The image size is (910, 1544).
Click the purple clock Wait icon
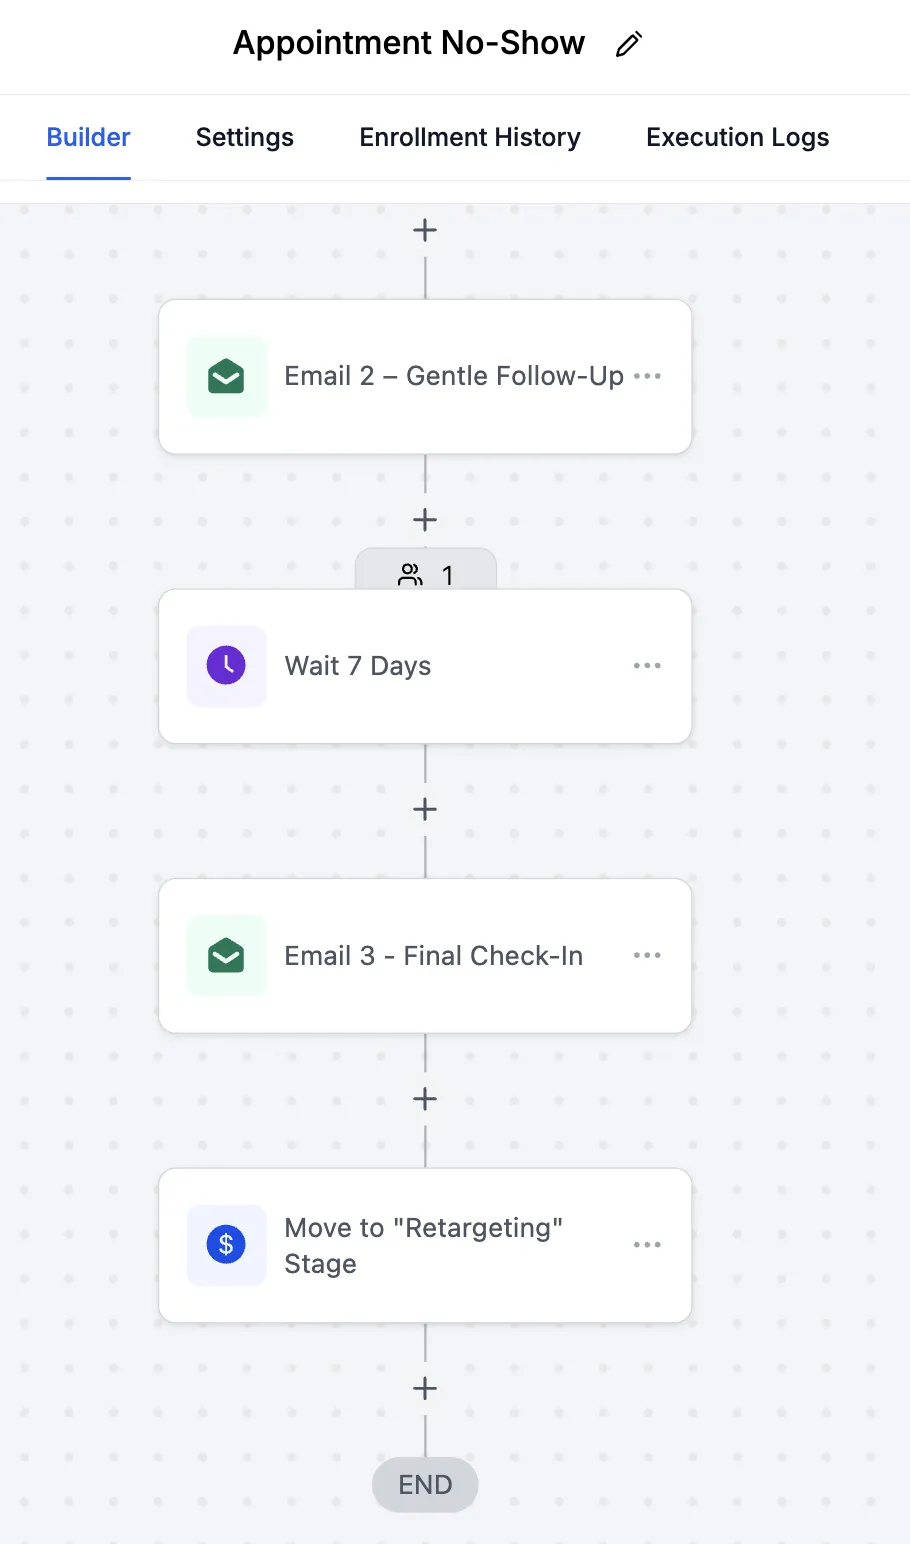226,665
